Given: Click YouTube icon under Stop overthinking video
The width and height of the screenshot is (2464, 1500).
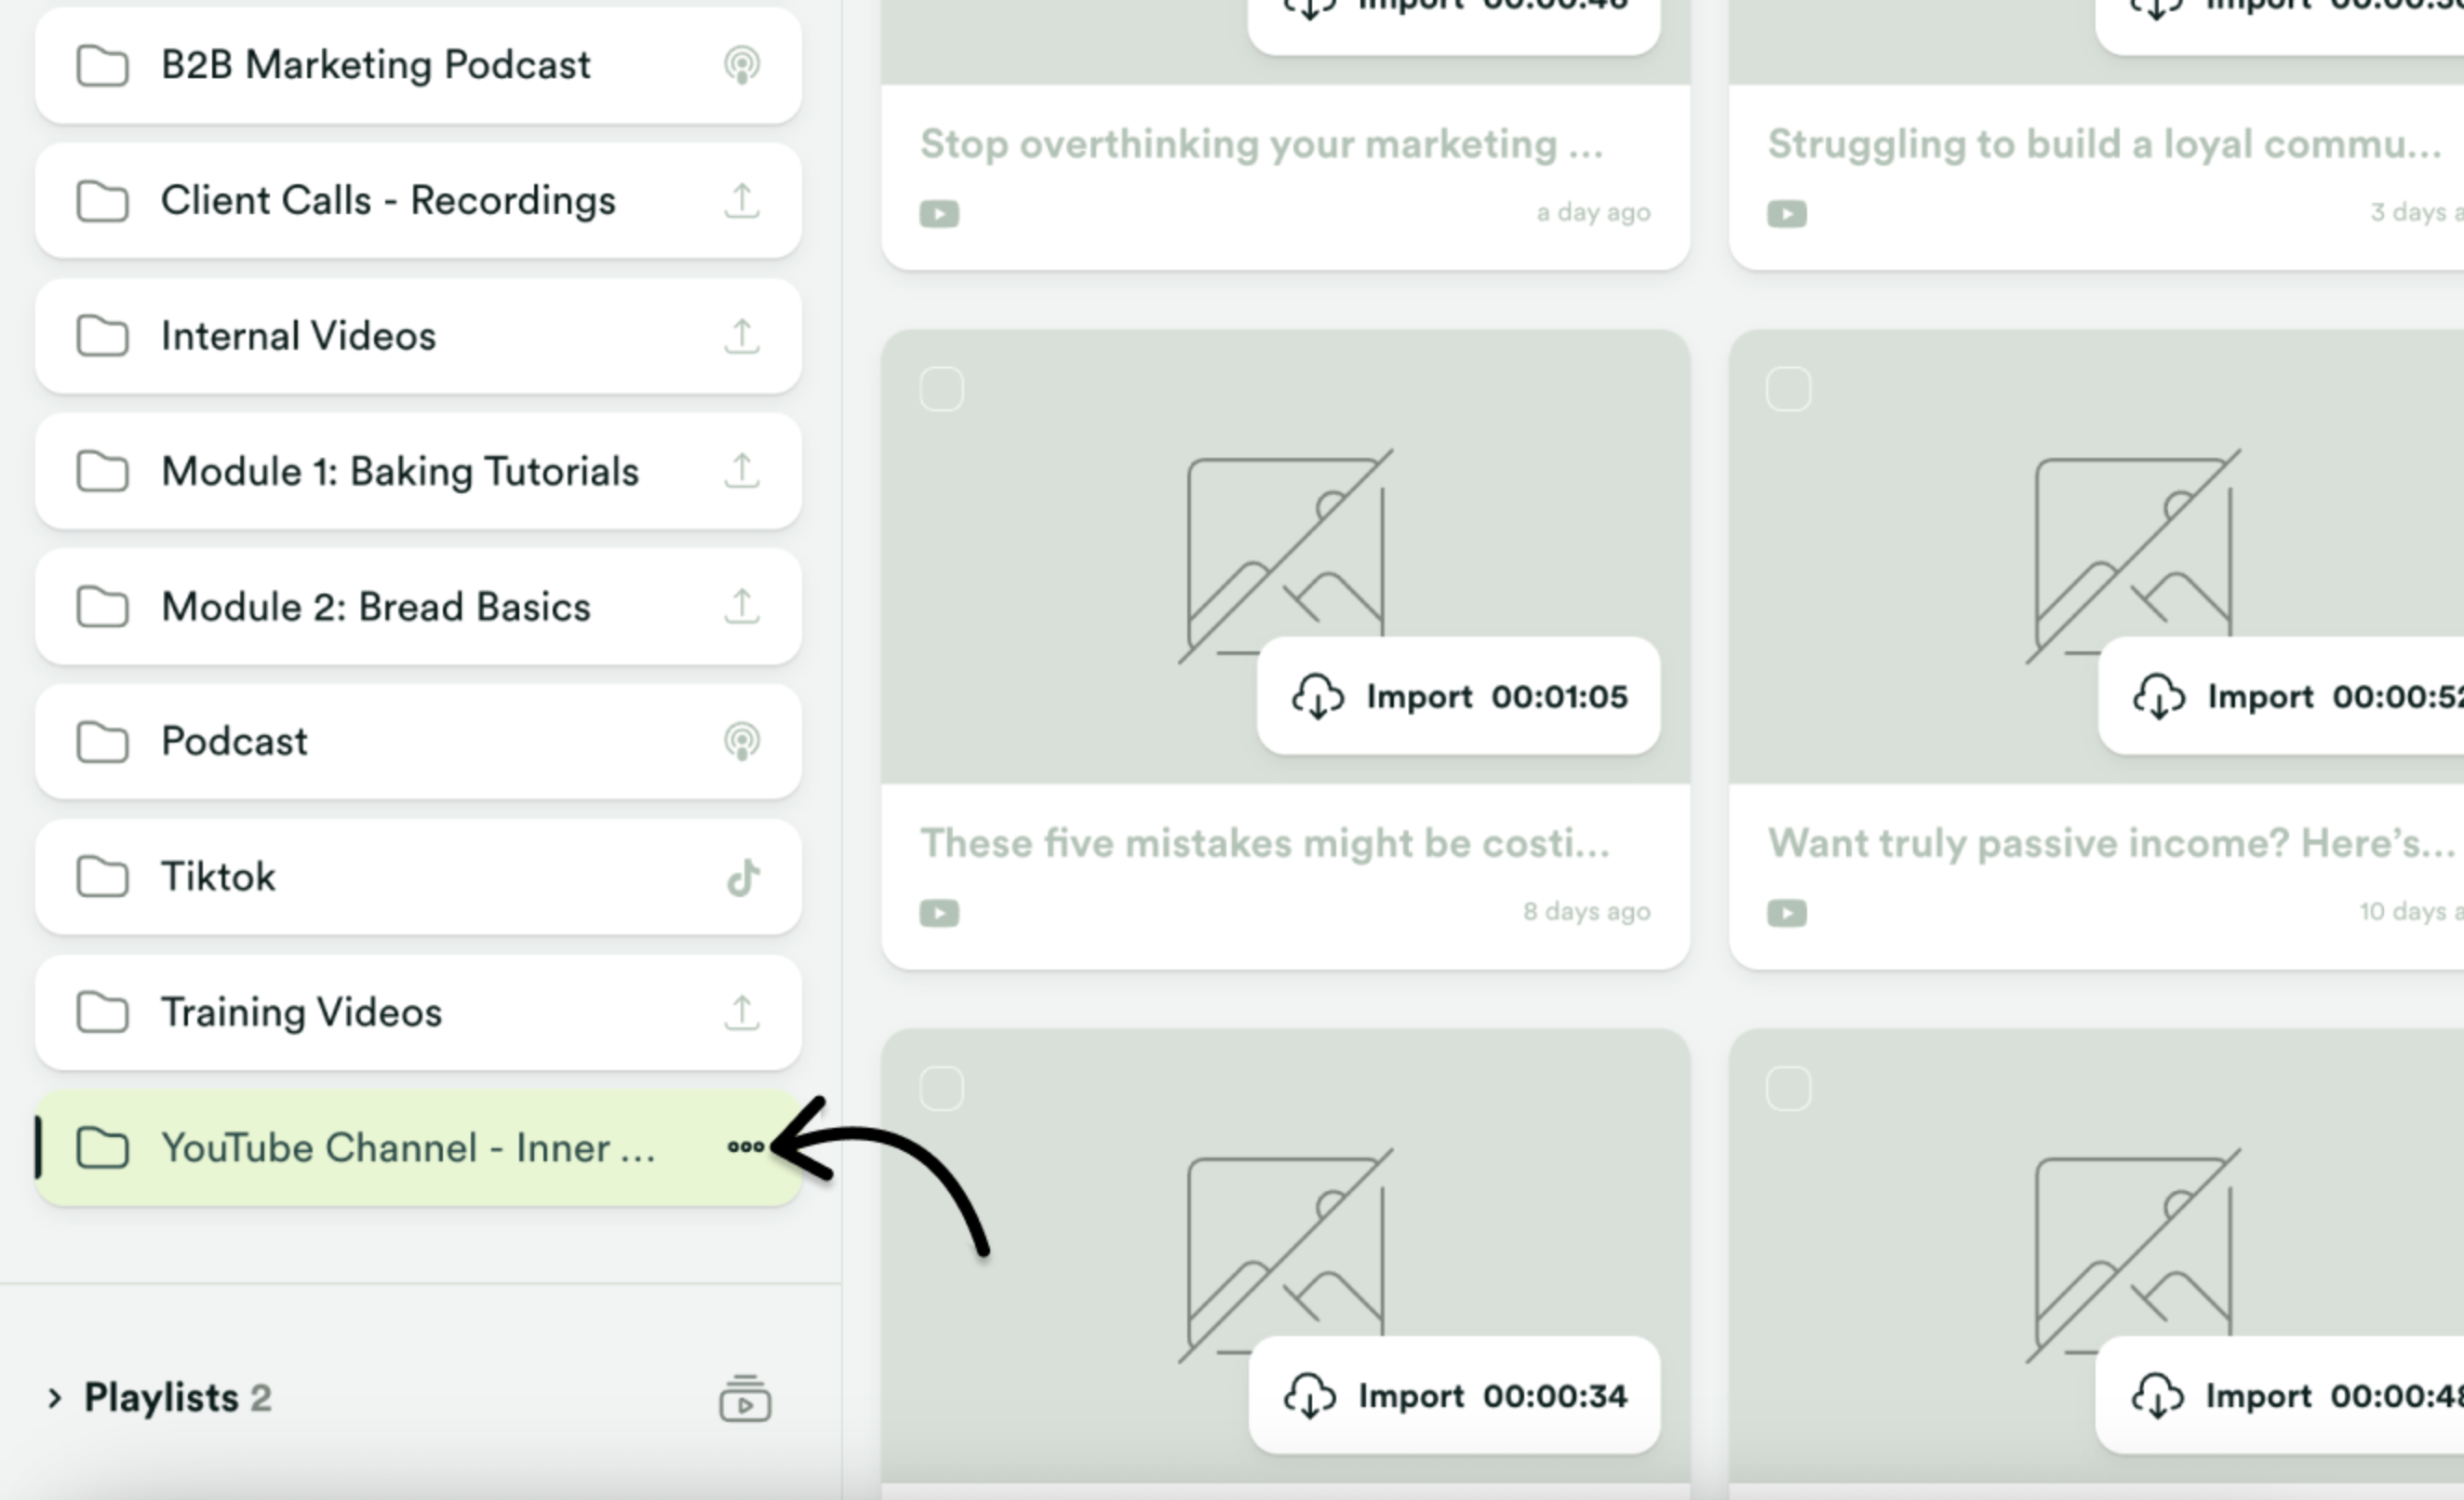Looking at the screenshot, I should (x=939, y=214).
